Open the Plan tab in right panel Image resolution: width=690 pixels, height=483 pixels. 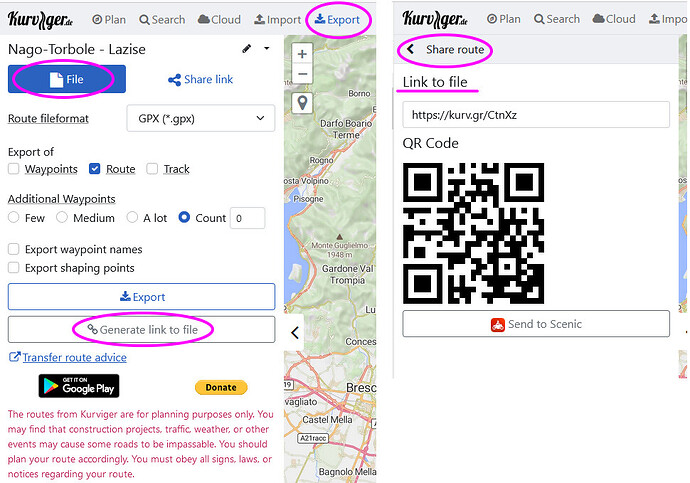504,19
